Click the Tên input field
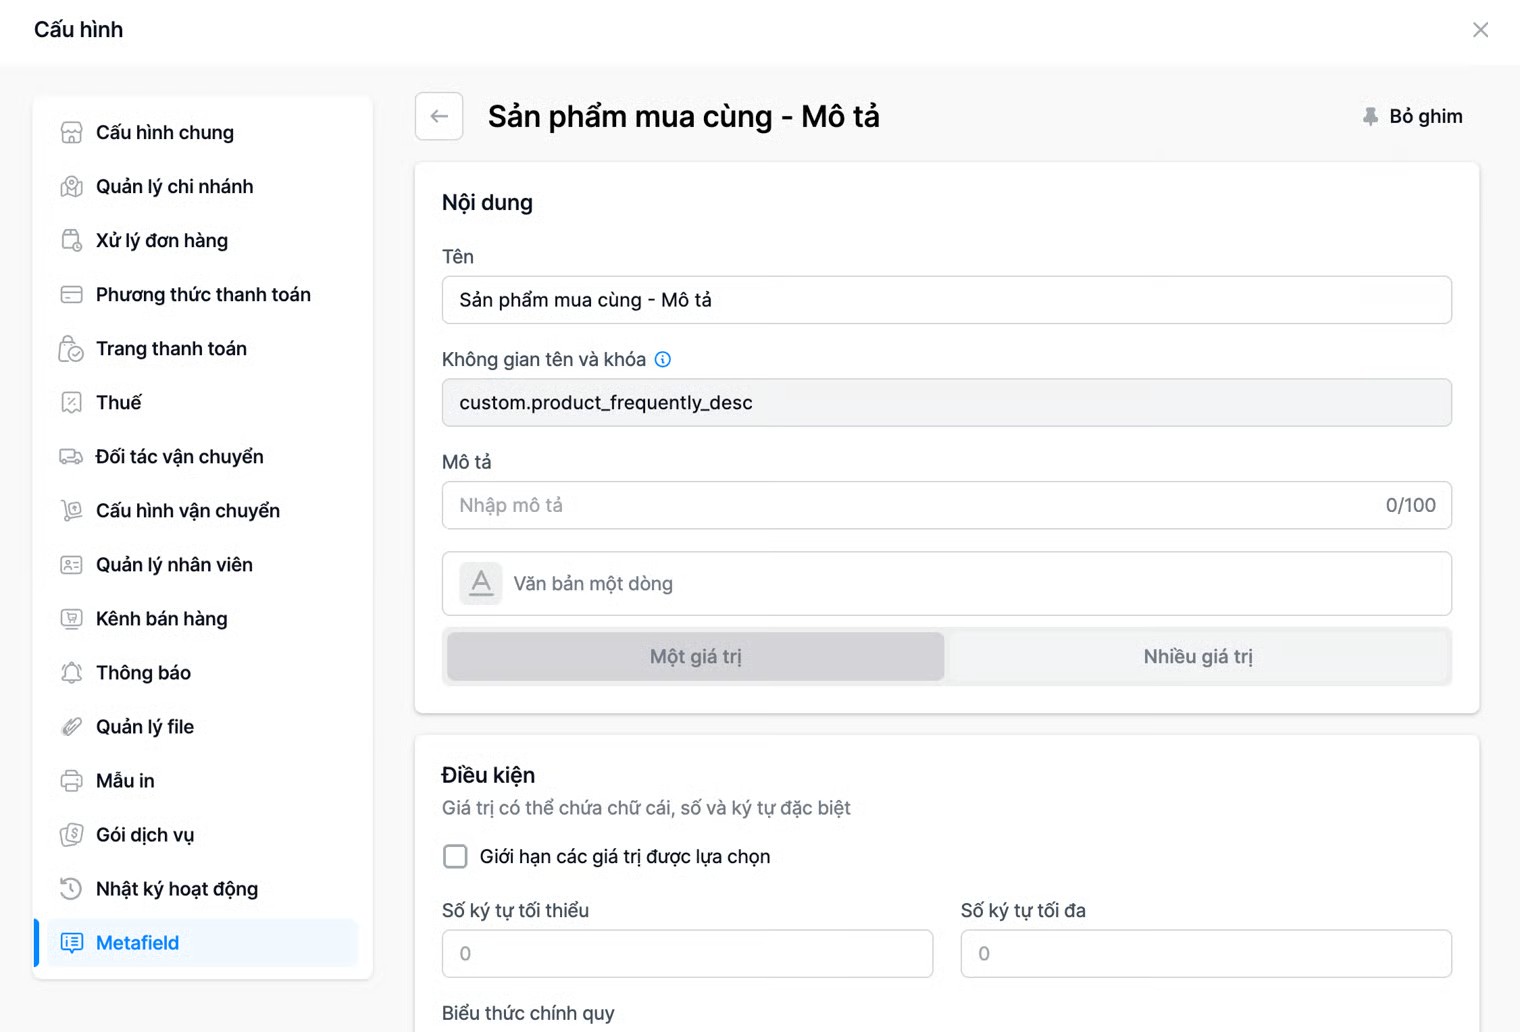The width and height of the screenshot is (1520, 1032). [x=946, y=300]
